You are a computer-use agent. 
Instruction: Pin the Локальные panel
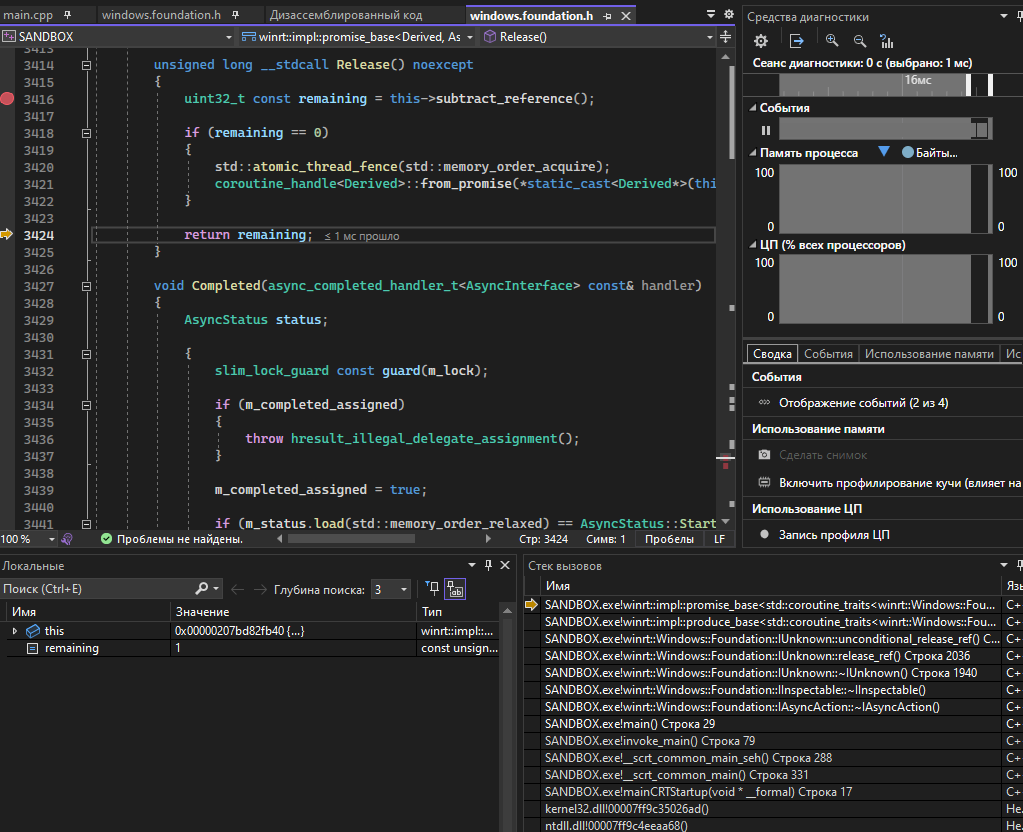coord(487,564)
